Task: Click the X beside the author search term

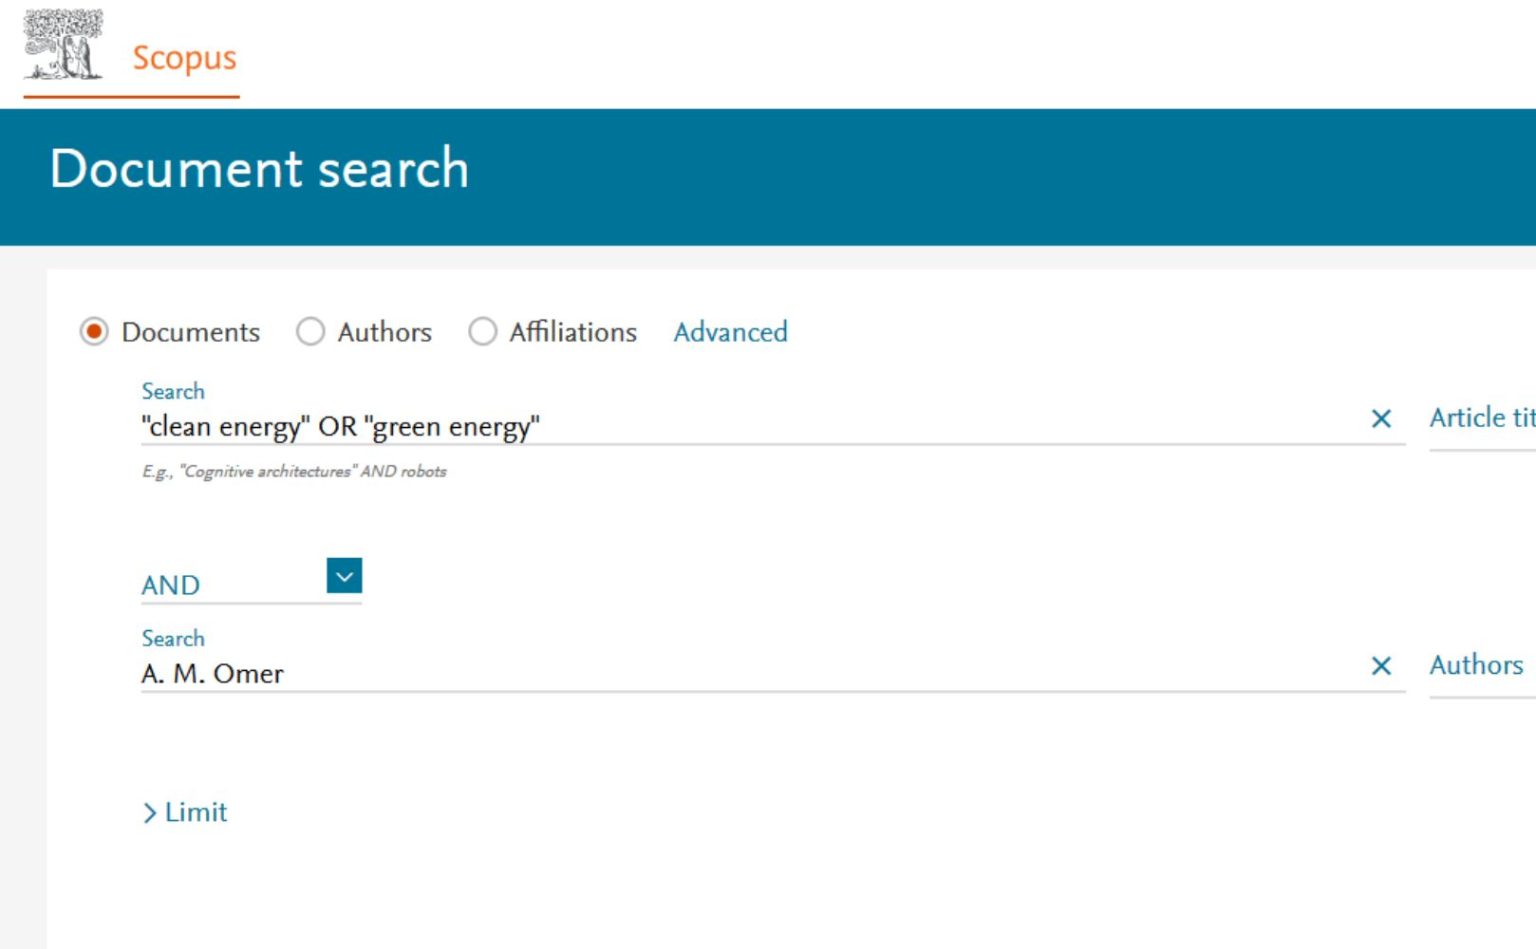Action: [1383, 666]
